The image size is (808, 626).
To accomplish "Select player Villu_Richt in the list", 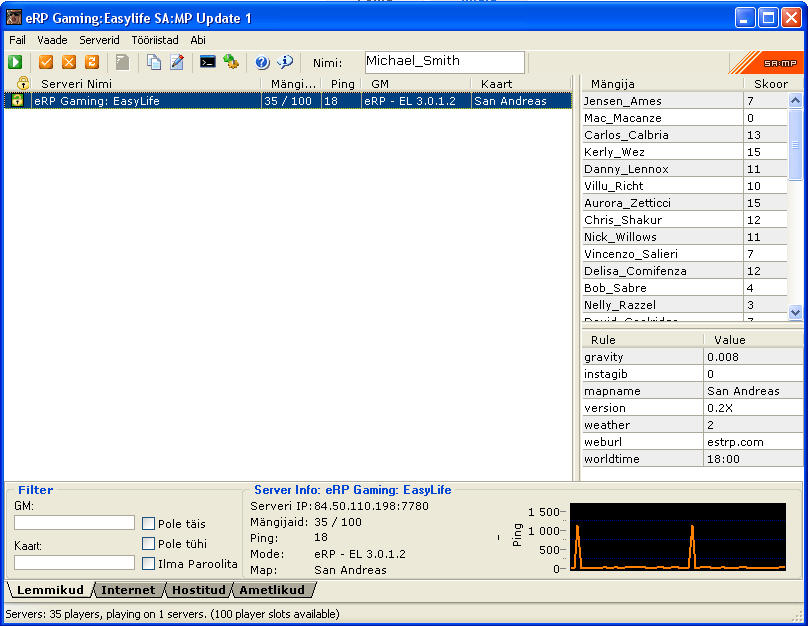I will tap(685, 186).
